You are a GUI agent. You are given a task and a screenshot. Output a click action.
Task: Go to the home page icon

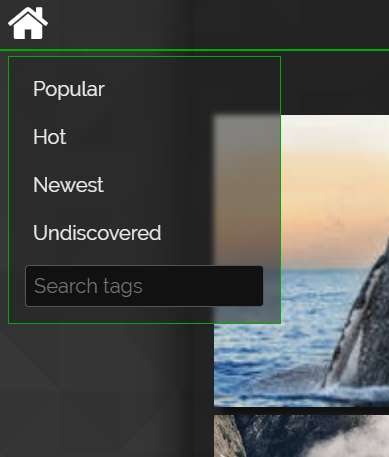pos(28,23)
